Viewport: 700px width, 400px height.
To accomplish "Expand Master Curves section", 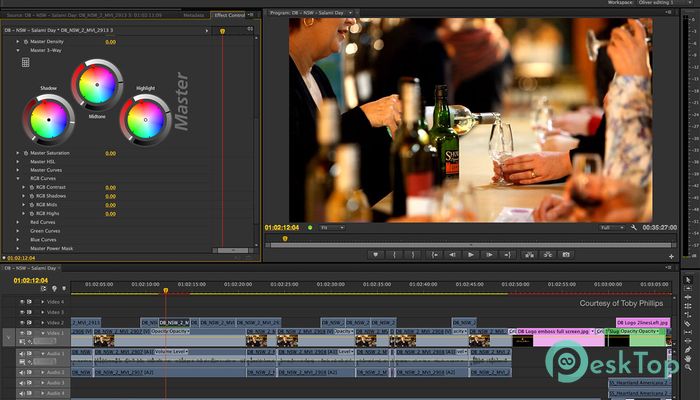I will pyautogui.click(x=18, y=170).
